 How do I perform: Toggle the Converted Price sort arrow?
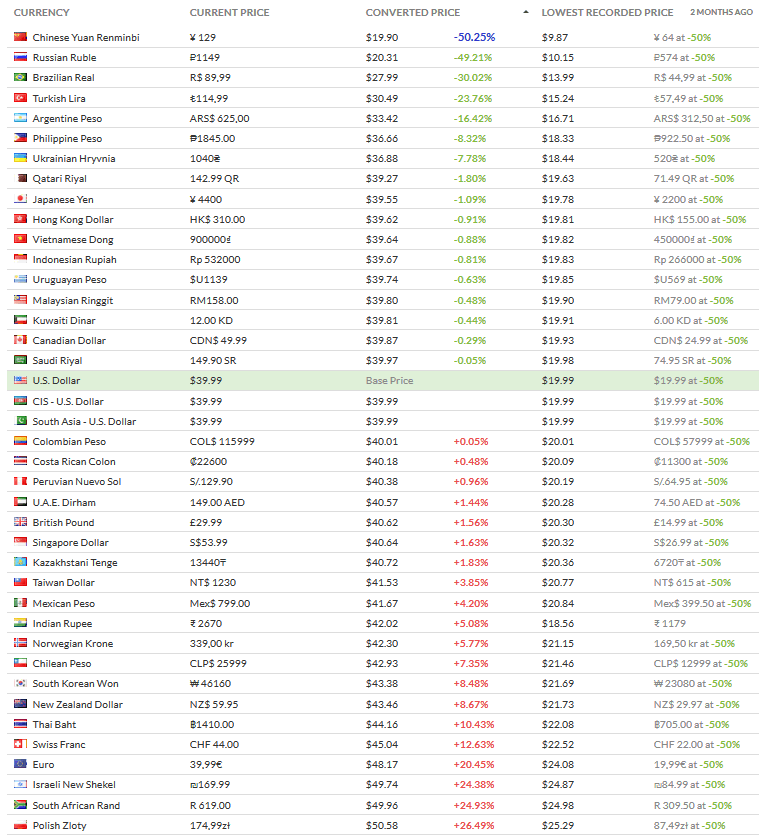526,13
